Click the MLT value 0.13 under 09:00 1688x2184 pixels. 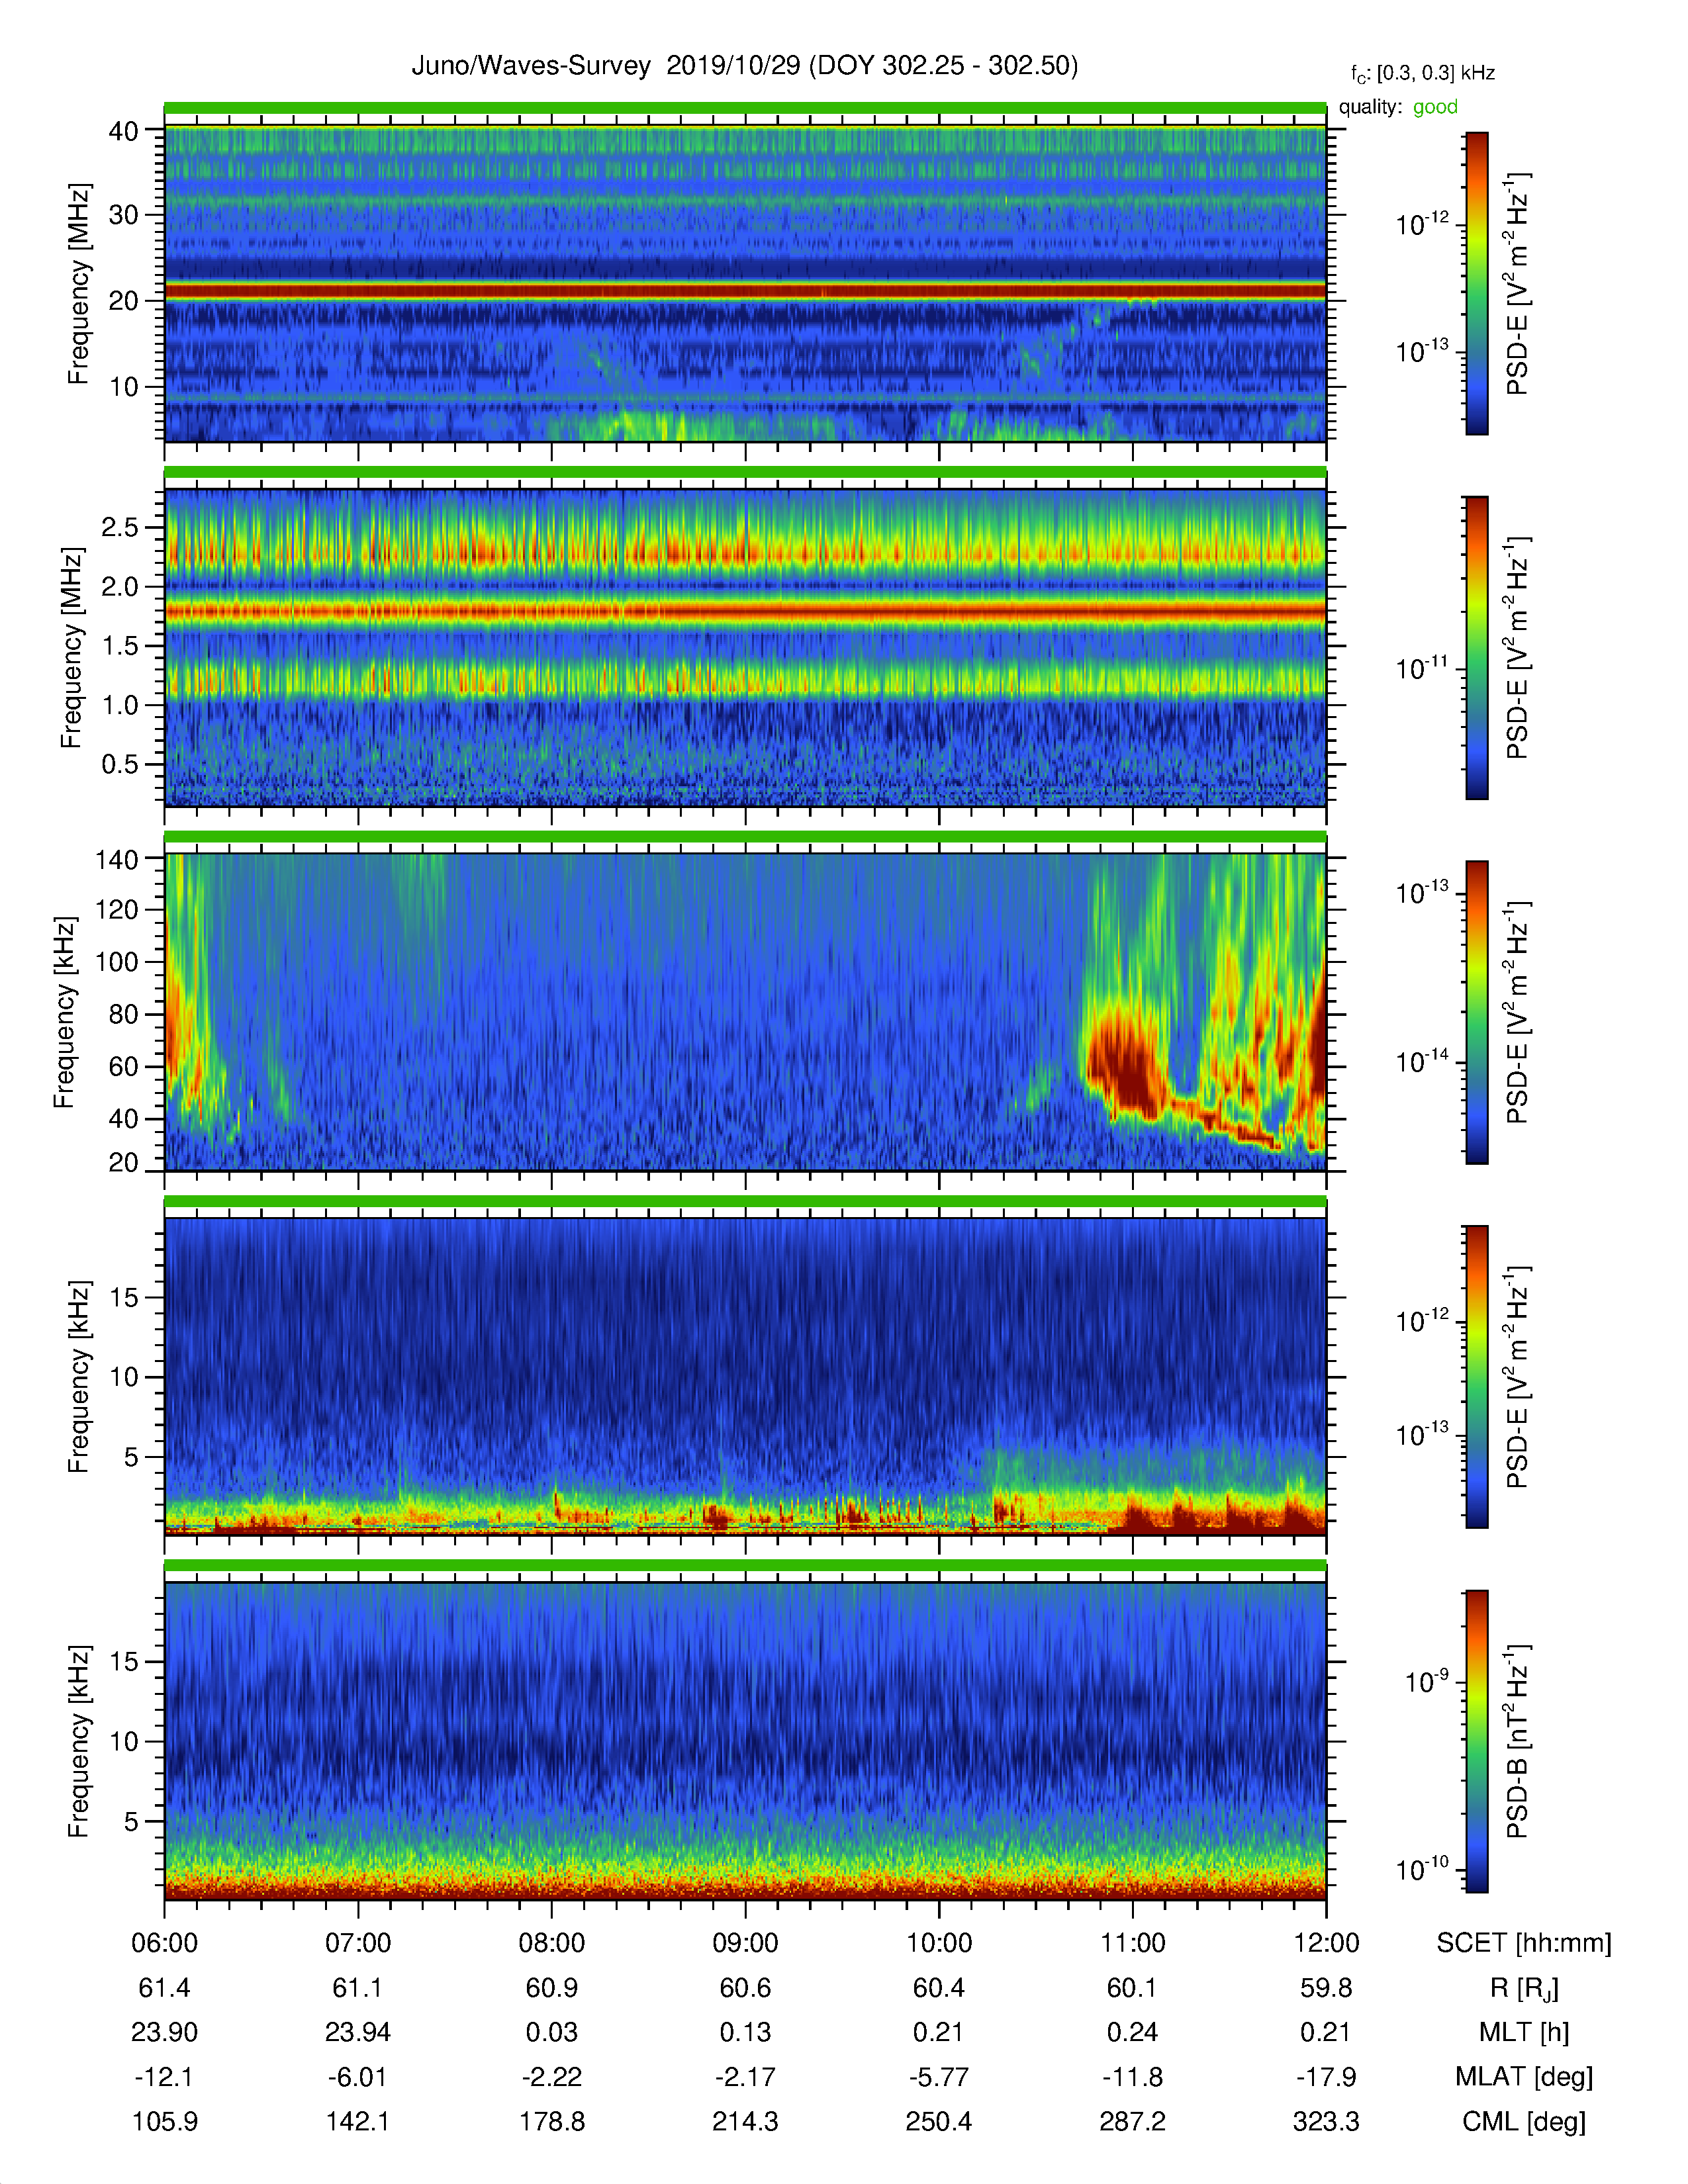(745, 2032)
